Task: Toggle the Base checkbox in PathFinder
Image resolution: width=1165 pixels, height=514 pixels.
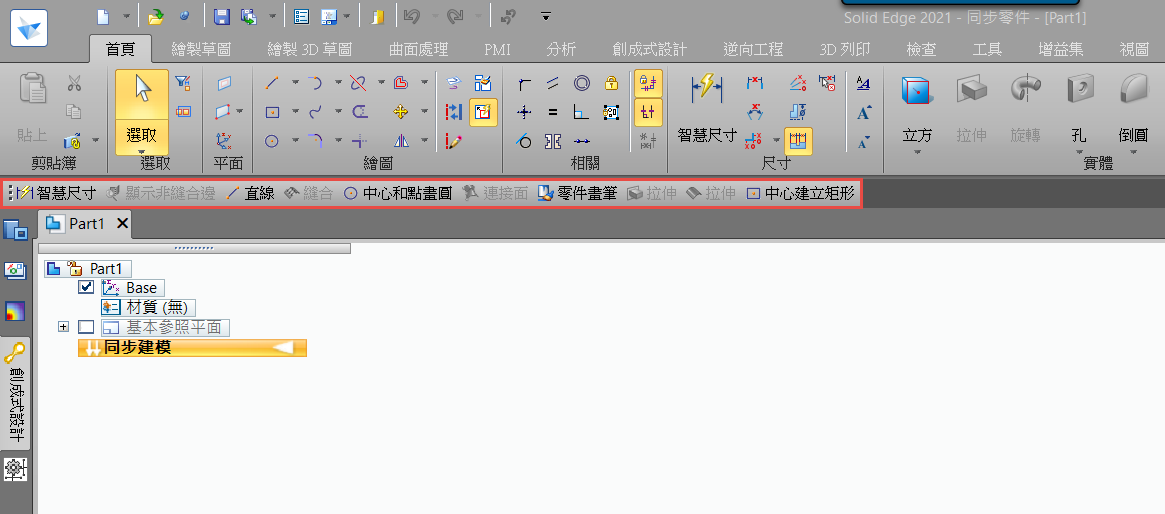Action: (86, 287)
